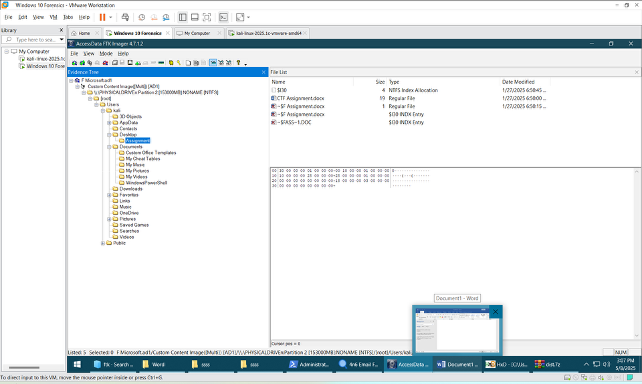
Task: Switch to the kali-linux VM tab
Action: coord(268,33)
